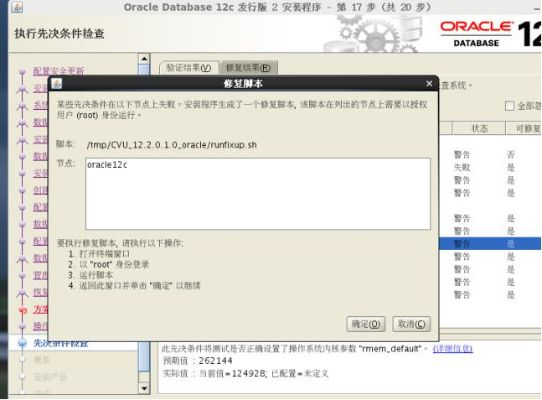The width and height of the screenshot is (542, 400).
Task: Open the 配置安全更新 step link in sidebar
Action: (x=59, y=71)
